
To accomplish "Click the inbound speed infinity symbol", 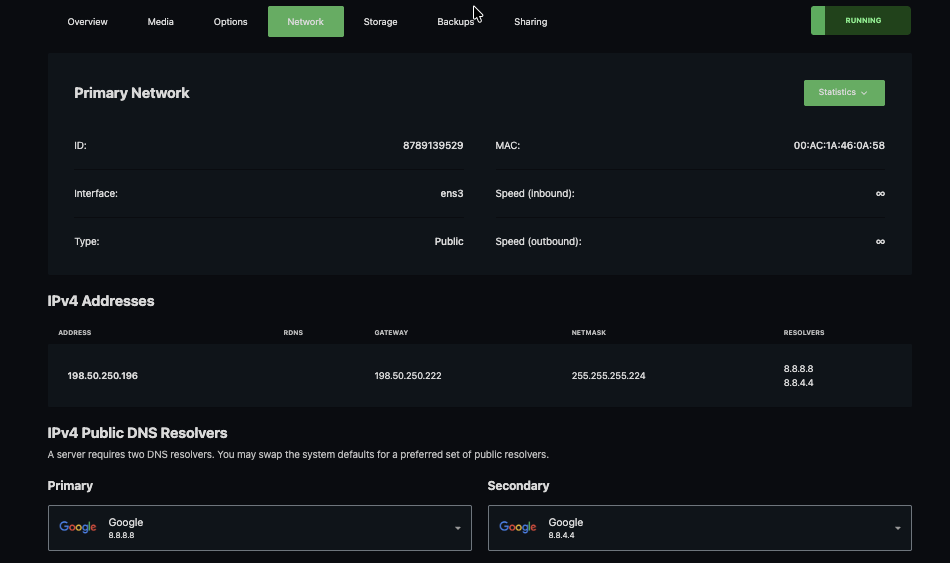I will pos(880,193).
